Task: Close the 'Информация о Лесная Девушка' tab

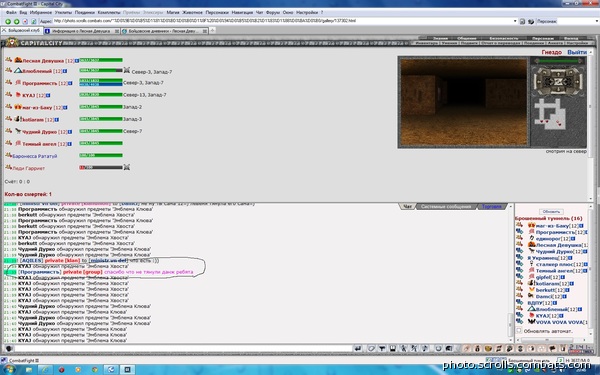Action: [x=117, y=31]
